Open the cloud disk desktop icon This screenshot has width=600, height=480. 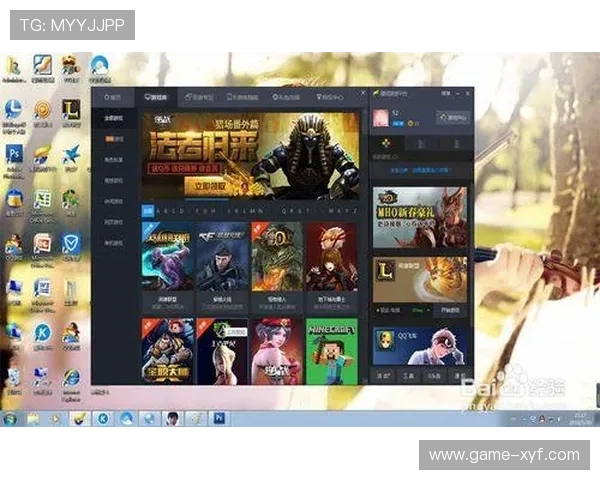99,65
